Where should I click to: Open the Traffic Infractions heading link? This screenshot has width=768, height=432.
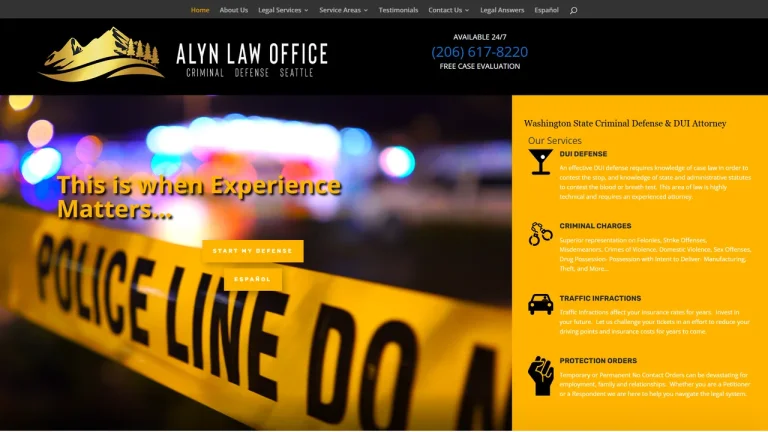click(600, 298)
